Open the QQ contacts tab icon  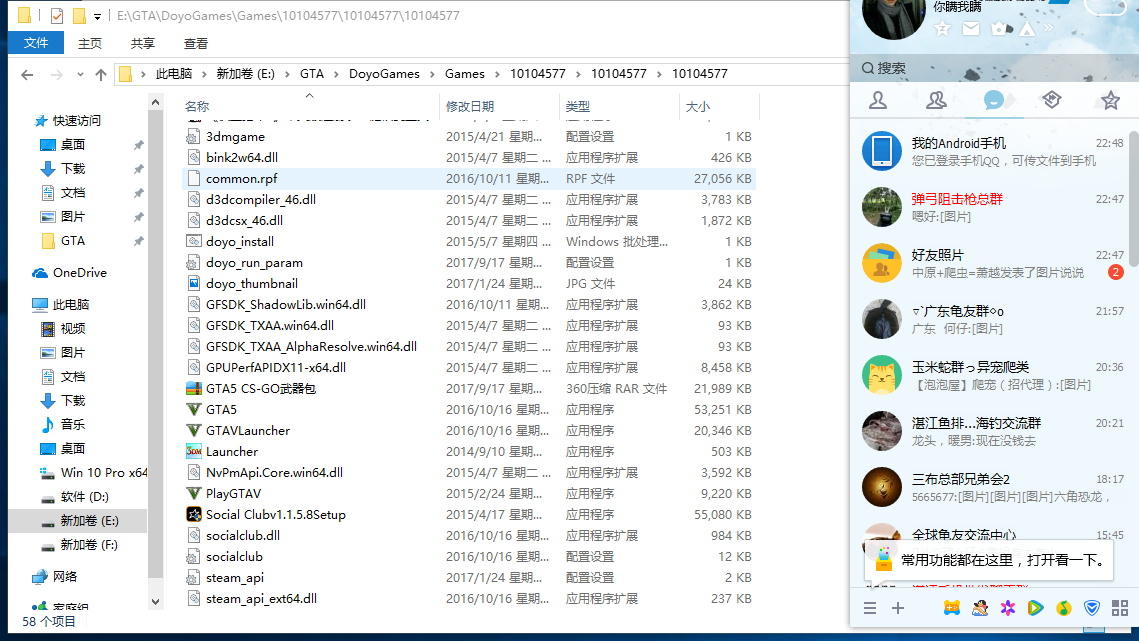coord(878,100)
